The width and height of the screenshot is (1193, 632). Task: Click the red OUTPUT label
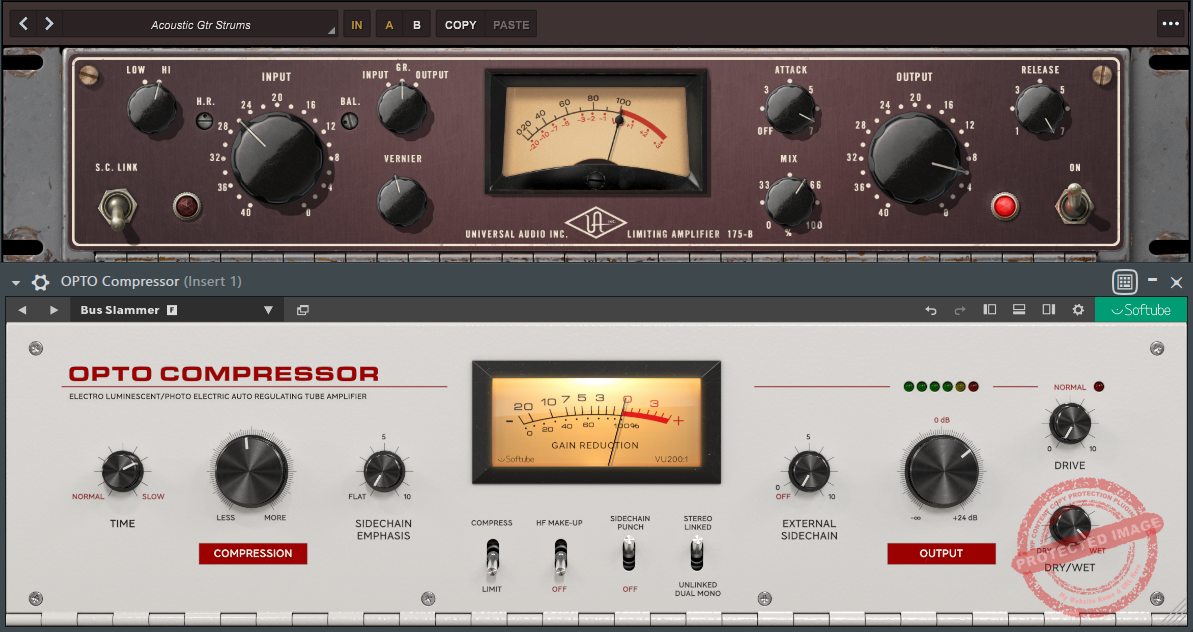click(x=941, y=554)
